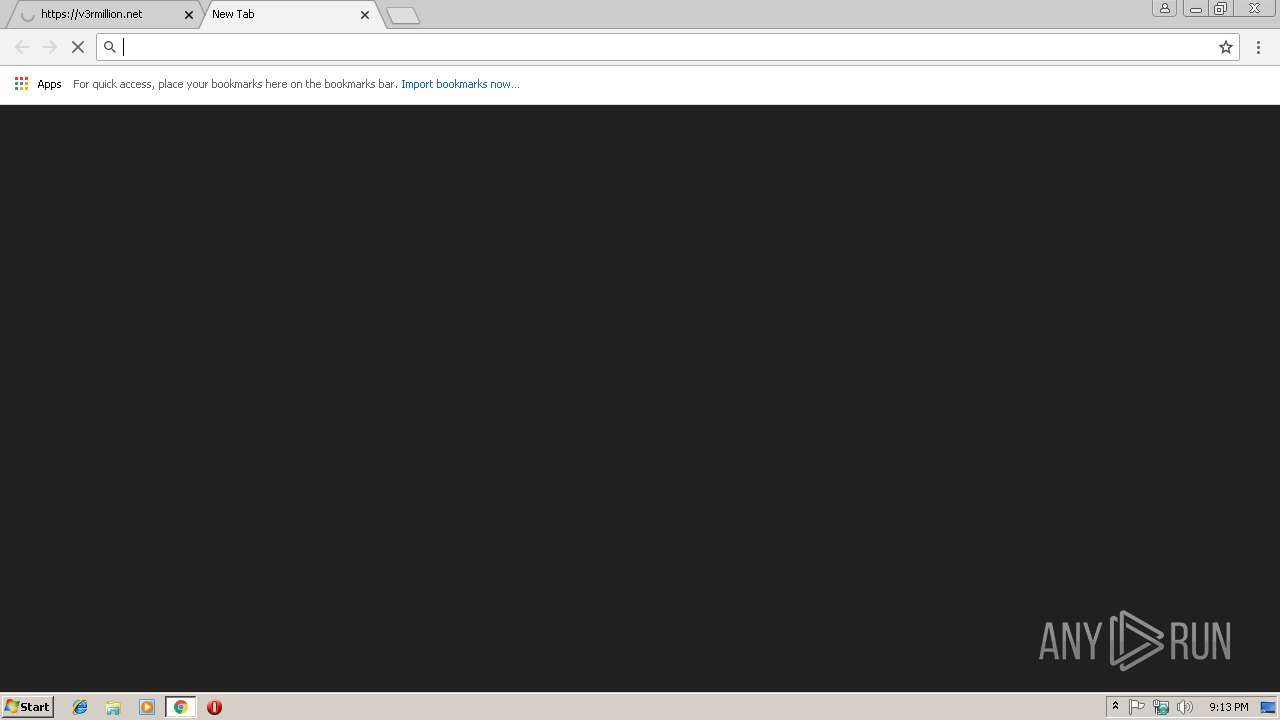Select the Chrome taskbar button
This screenshot has width=1280, height=720.
coord(180,707)
